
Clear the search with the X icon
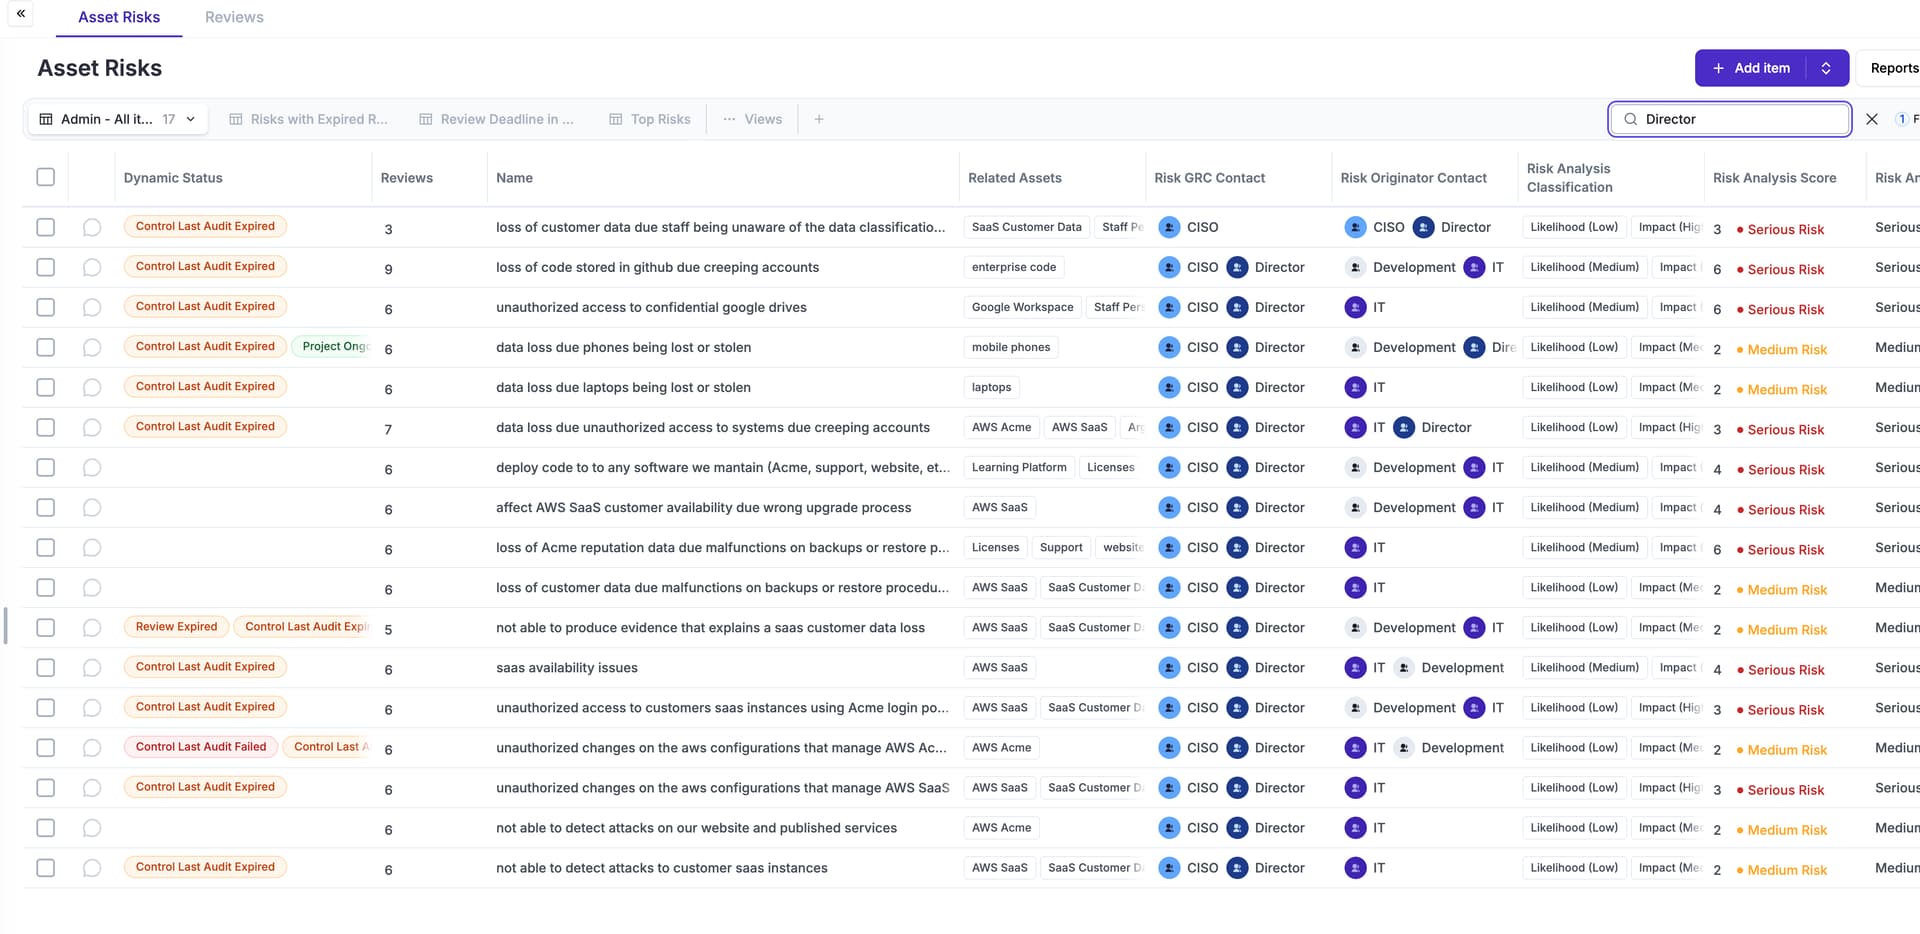coord(1872,119)
